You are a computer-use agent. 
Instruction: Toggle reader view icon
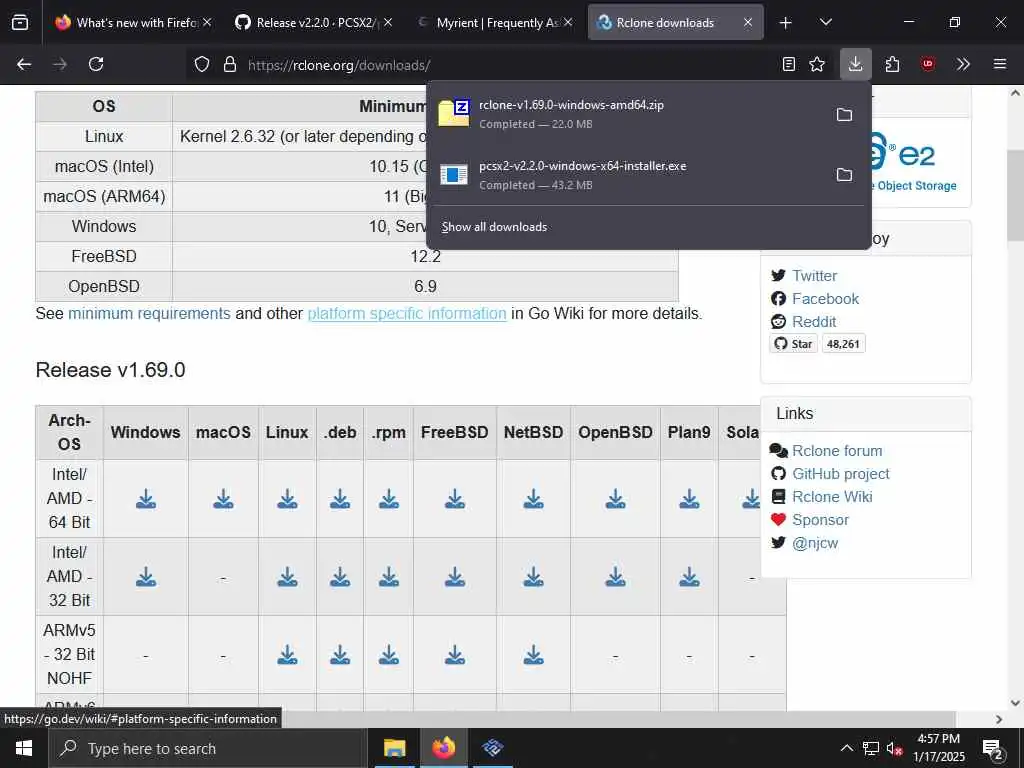(x=789, y=64)
